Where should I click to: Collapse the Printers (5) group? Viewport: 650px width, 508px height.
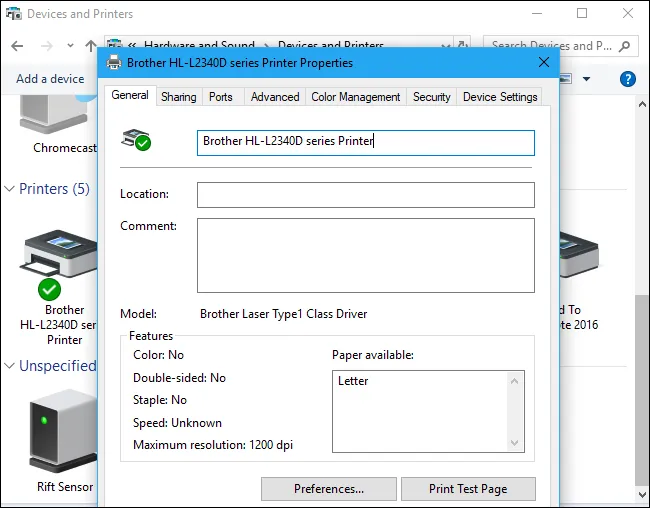(x=9, y=189)
